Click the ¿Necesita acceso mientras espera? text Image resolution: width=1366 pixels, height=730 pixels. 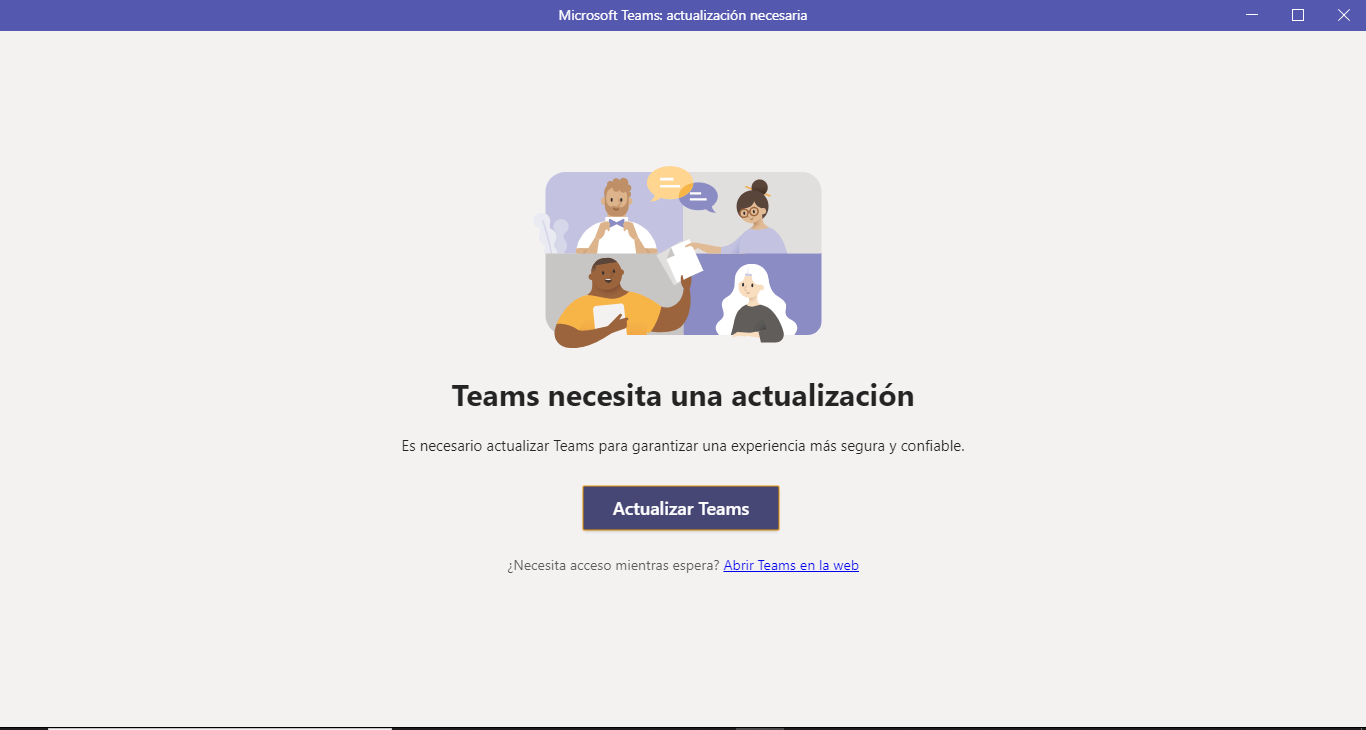point(613,565)
